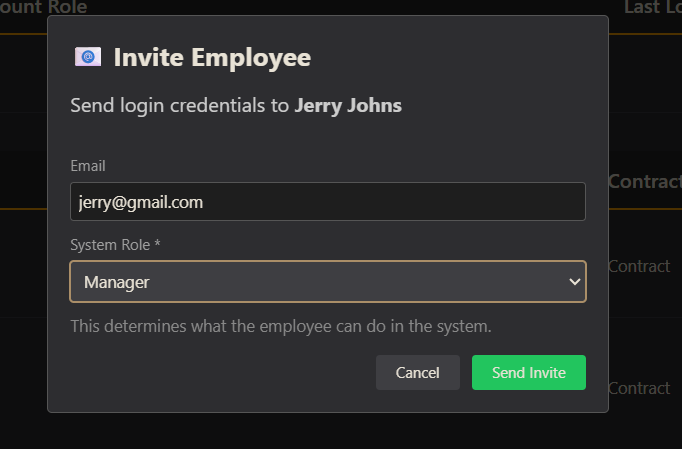Click the Contract entry beside Send Invite button
The width and height of the screenshot is (682, 449).
click(638, 388)
